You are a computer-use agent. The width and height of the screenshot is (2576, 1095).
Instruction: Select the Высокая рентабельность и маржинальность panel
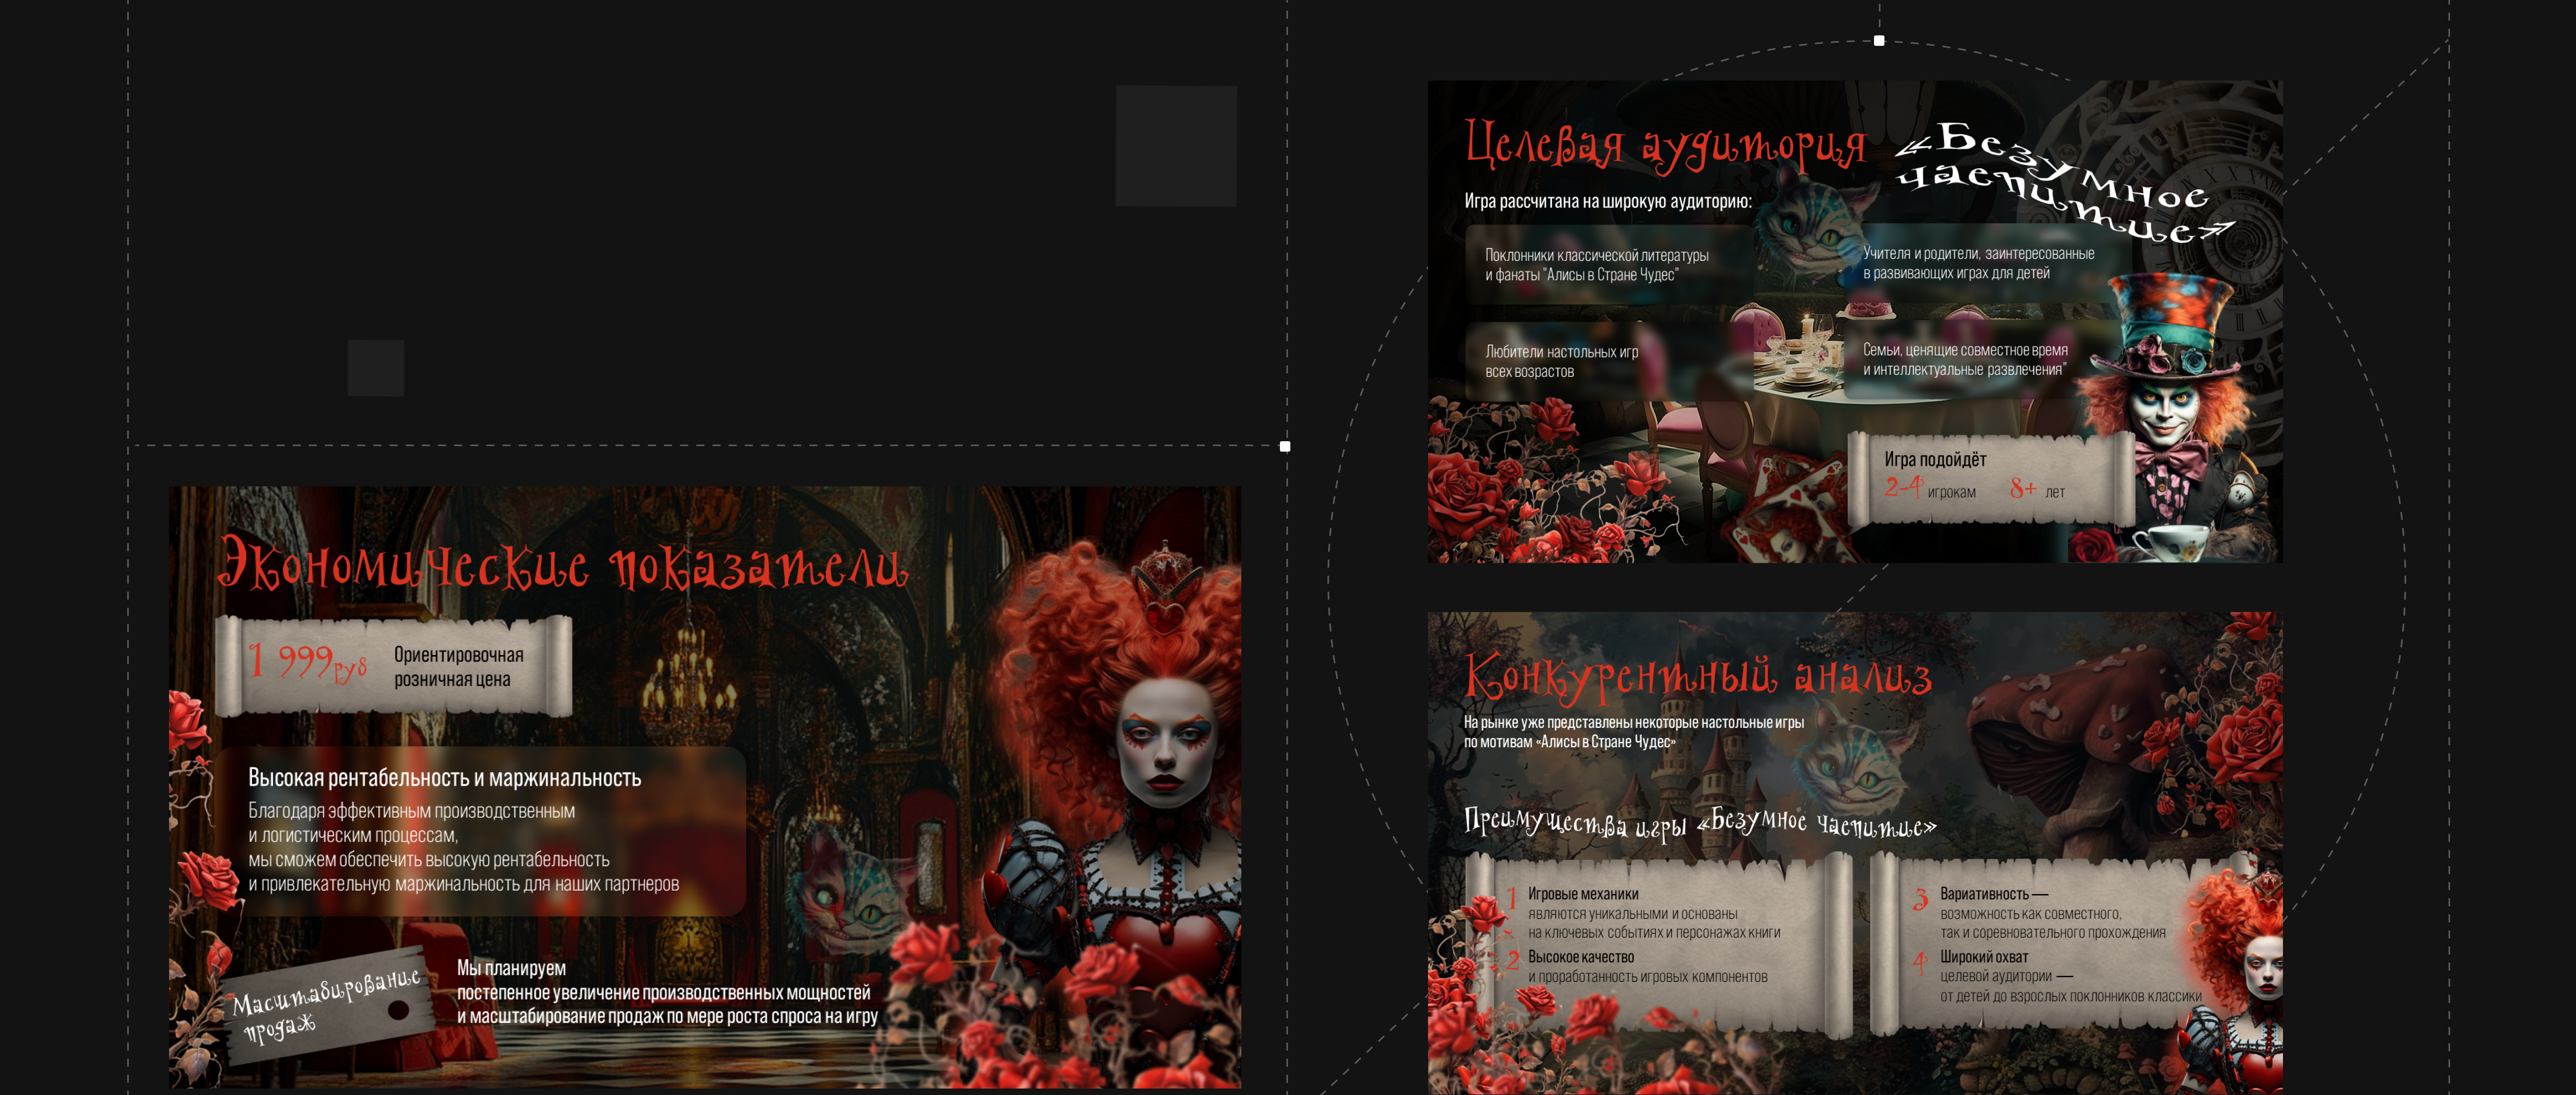(480, 830)
